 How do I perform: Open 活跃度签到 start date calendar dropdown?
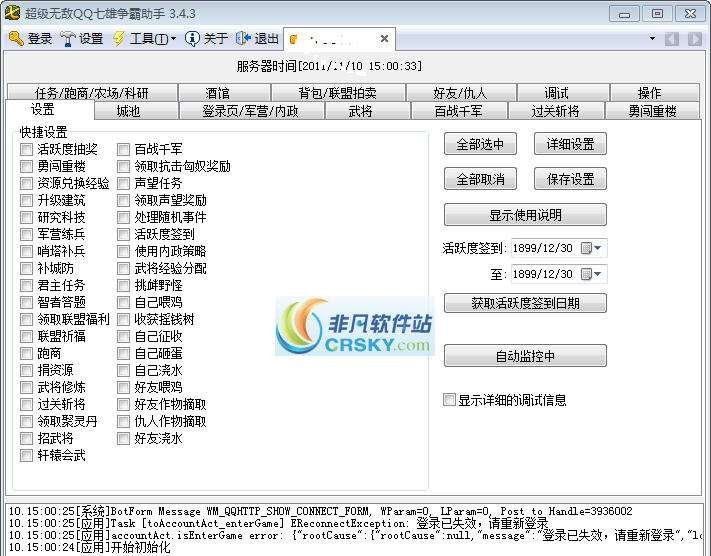point(592,248)
